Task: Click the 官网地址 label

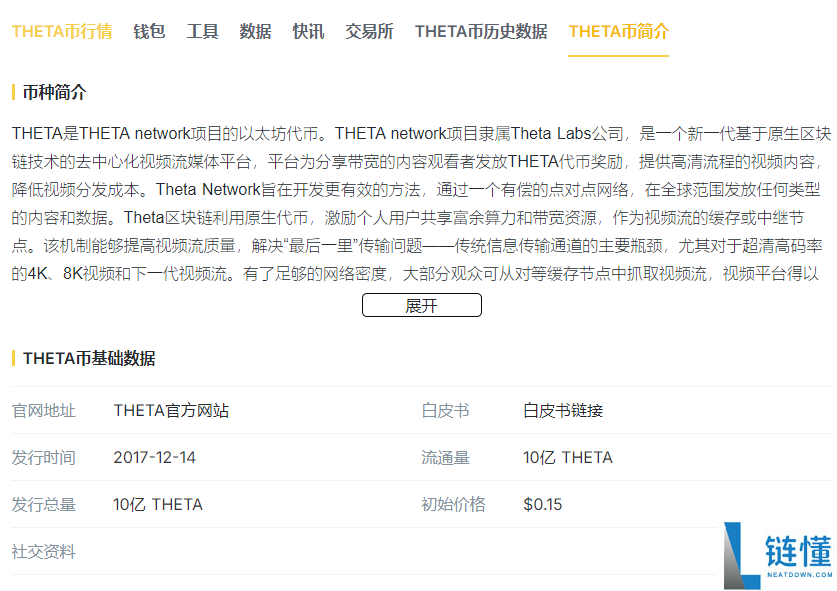Action: [44, 411]
